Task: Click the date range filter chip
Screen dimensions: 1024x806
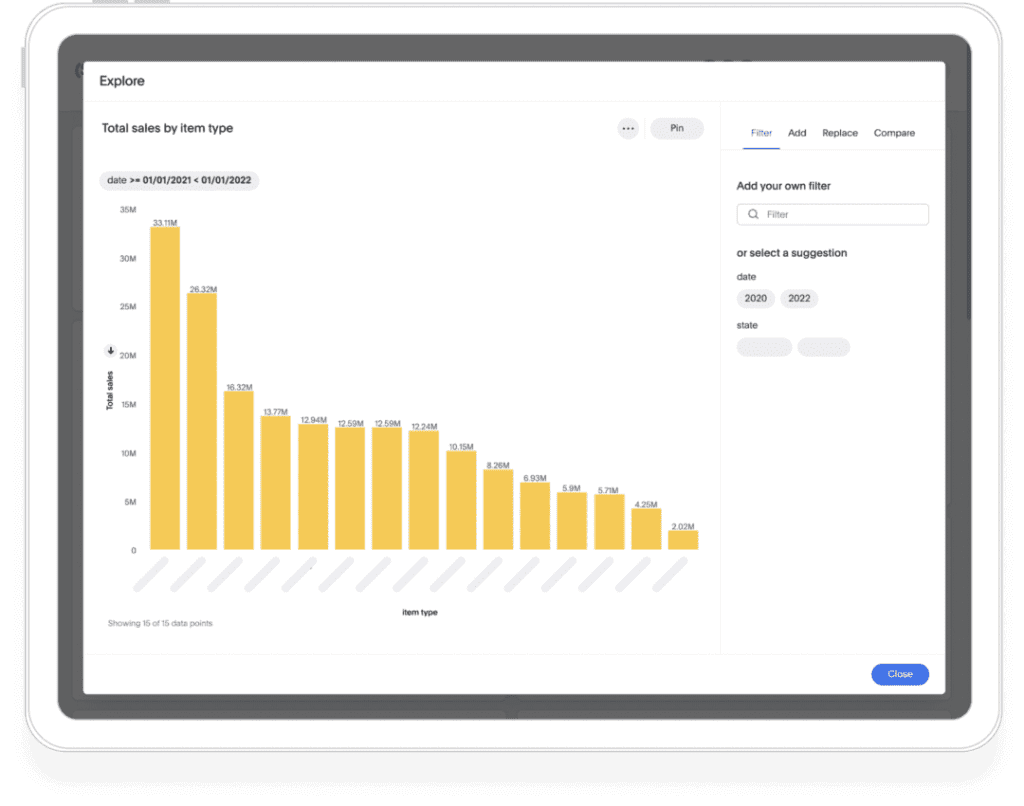Action: [x=179, y=181]
